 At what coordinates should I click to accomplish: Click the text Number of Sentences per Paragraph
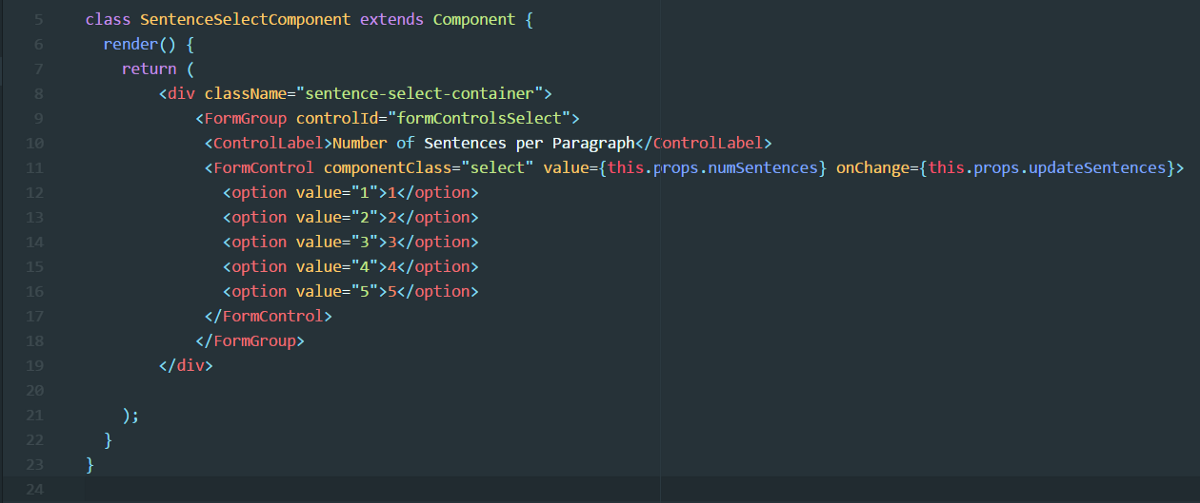click(484, 143)
